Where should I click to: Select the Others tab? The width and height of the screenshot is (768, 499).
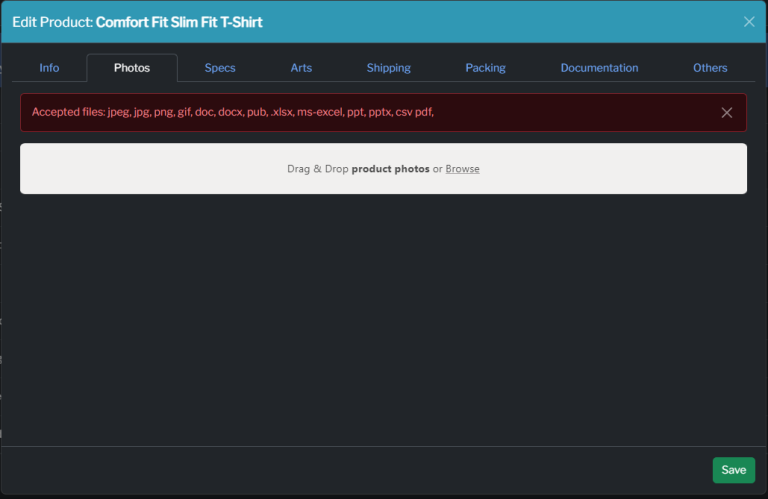(x=710, y=68)
